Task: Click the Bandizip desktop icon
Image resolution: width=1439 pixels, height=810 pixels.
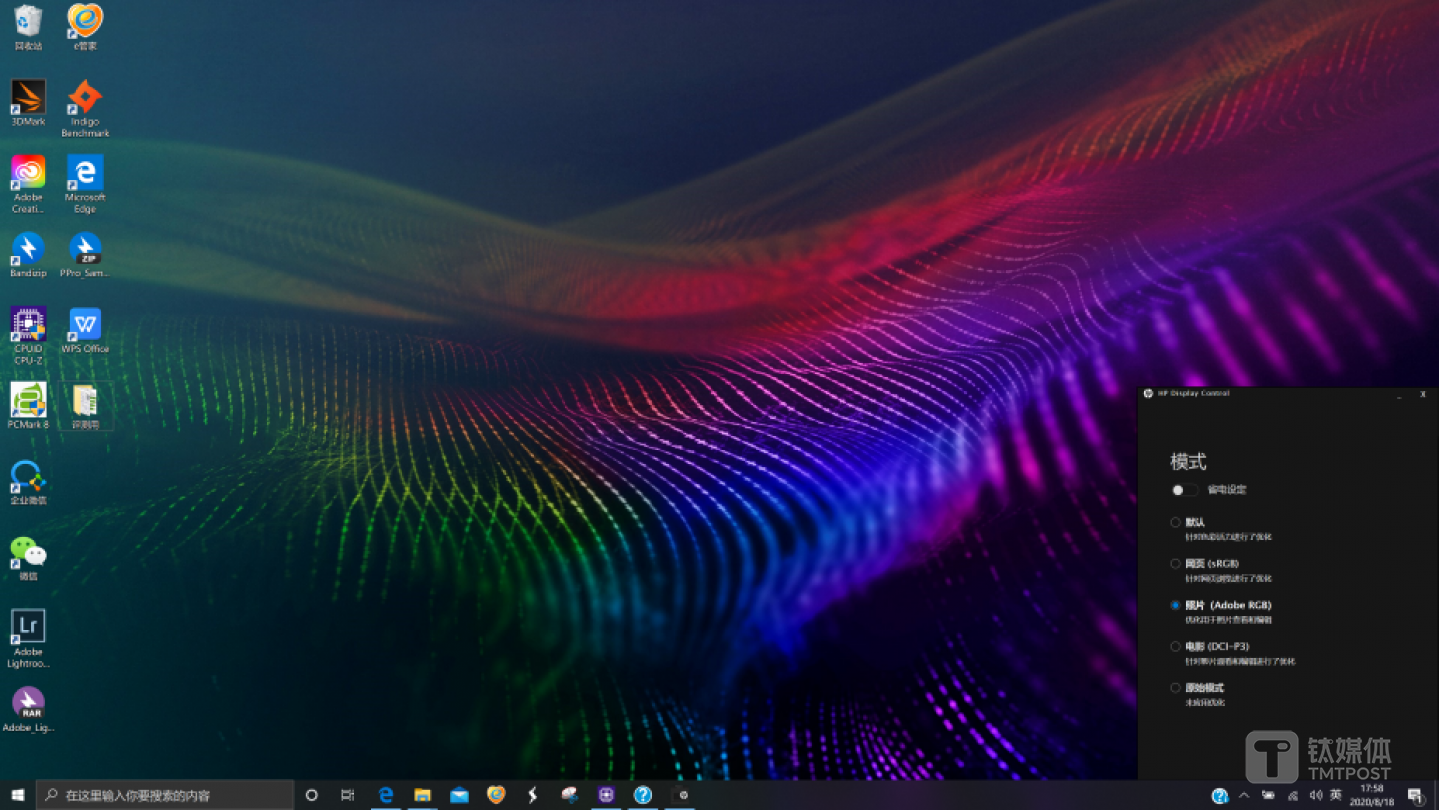Action: [x=28, y=255]
